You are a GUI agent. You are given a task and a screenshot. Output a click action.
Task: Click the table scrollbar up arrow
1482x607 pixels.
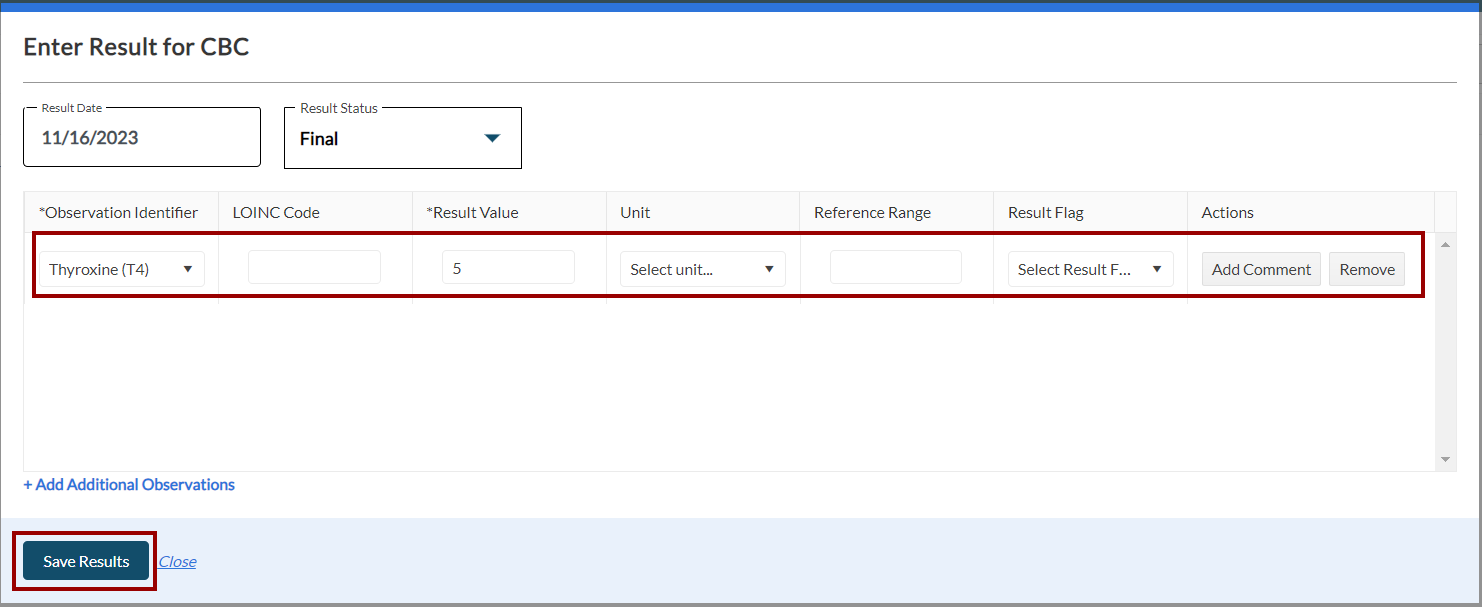(1445, 244)
